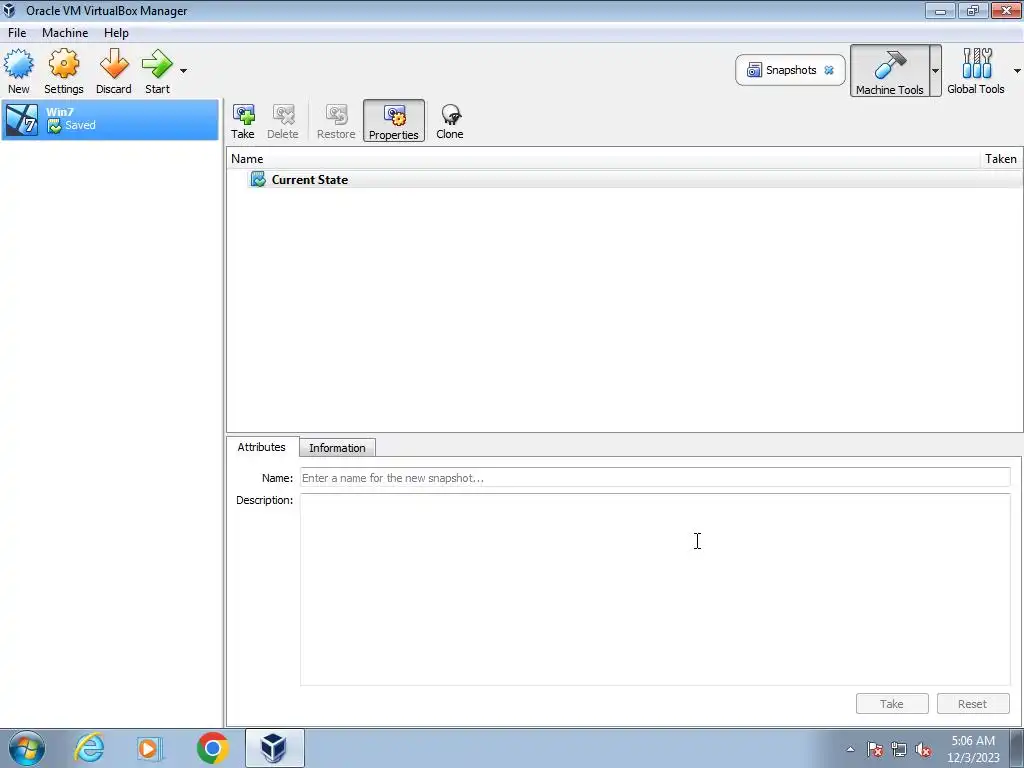Image resolution: width=1024 pixels, height=768 pixels.
Task: Close the Snapshots tool with its X icon
Action: (829, 70)
